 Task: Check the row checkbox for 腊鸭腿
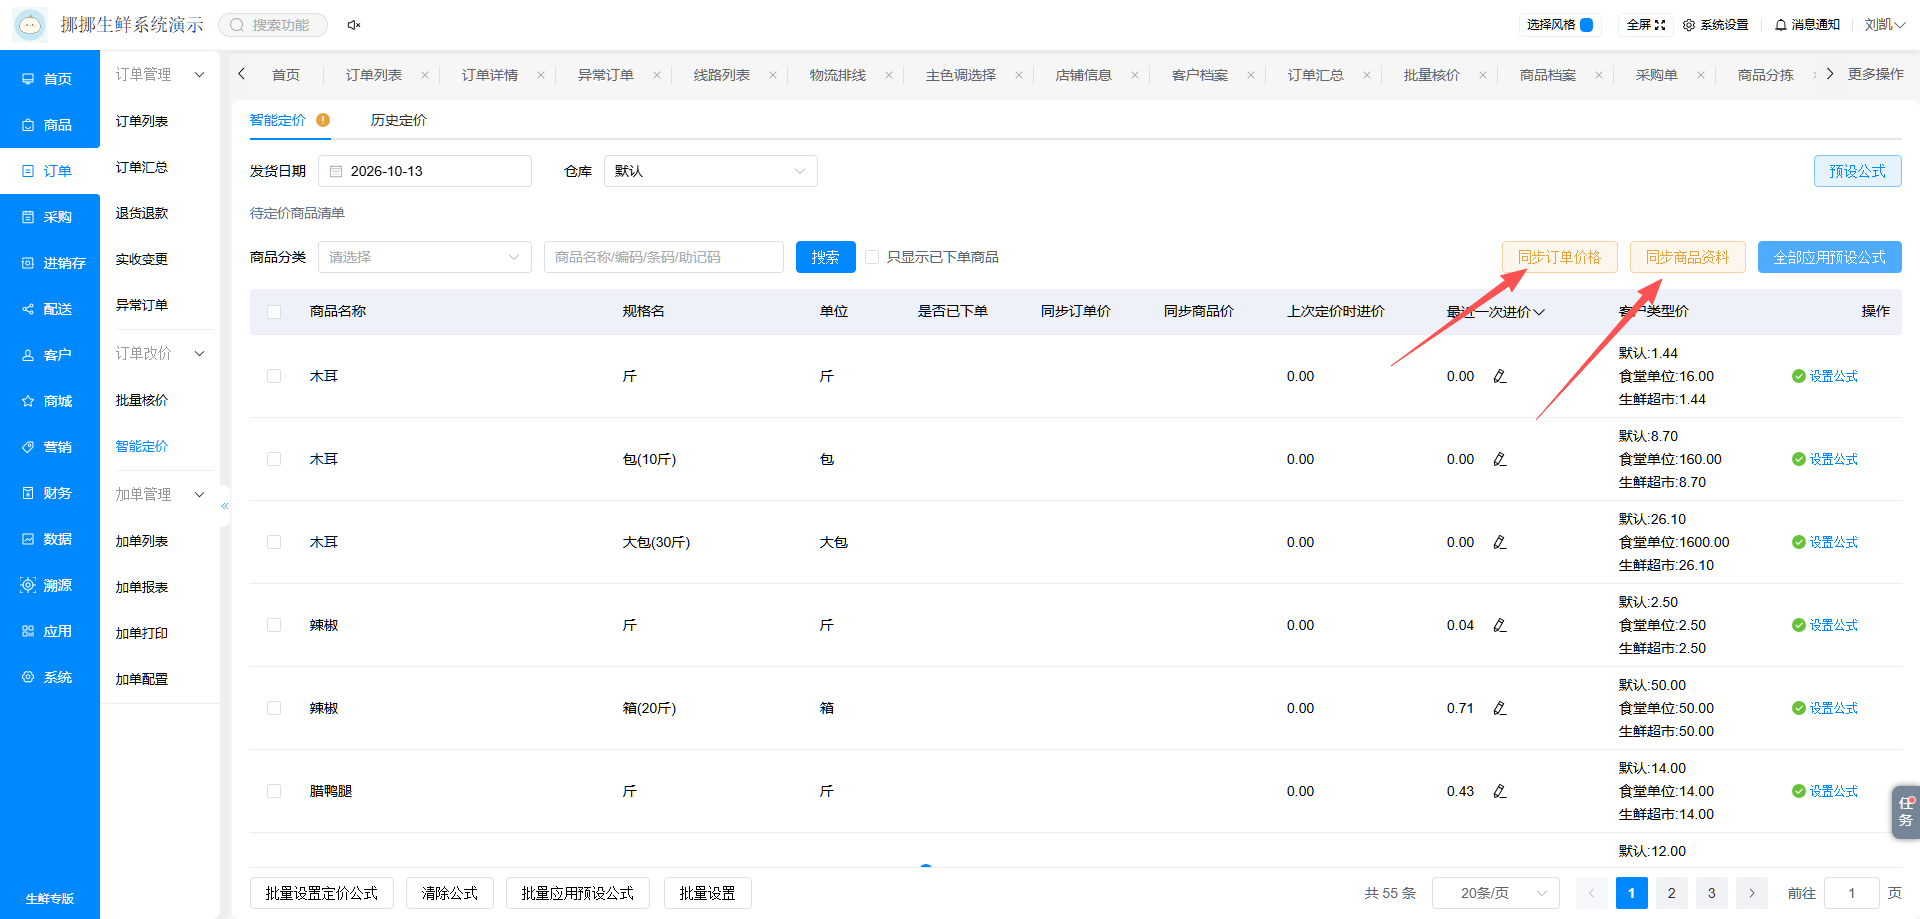point(274,791)
